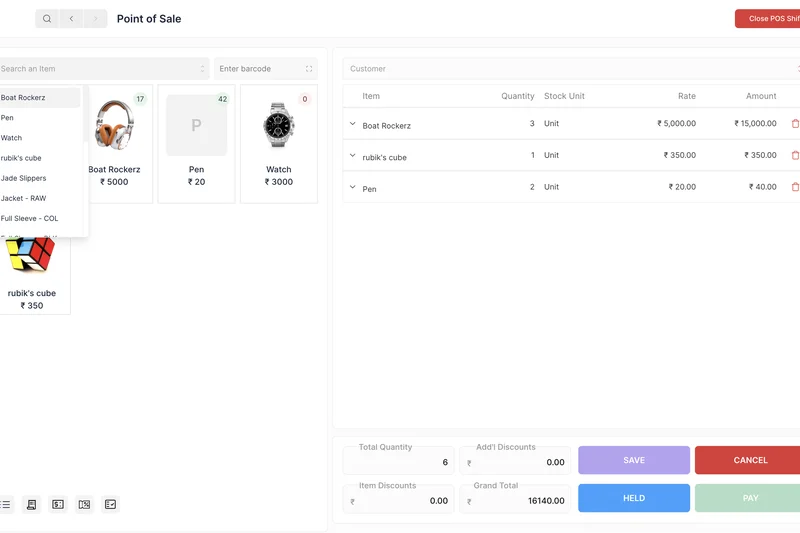Click the search magnifier icon in header
Screen dimensions: 800x533
pyautogui.click(x=46, y=19)
